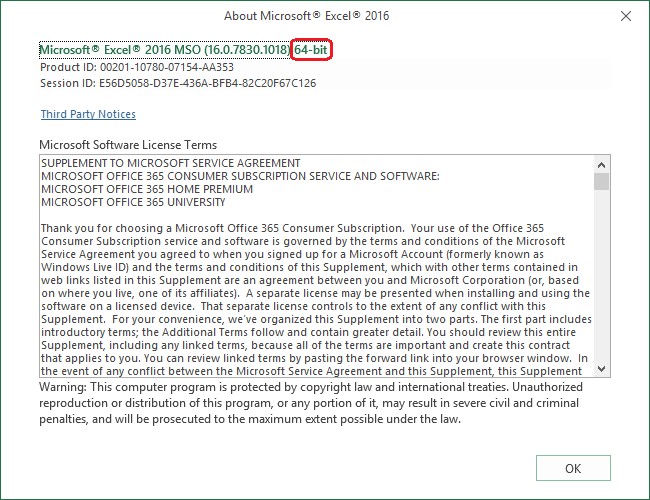The width and height of the screenshot is (650, 500).
Task: Confirm the dialog with the OK button
Action: click(x=573, y=468)
